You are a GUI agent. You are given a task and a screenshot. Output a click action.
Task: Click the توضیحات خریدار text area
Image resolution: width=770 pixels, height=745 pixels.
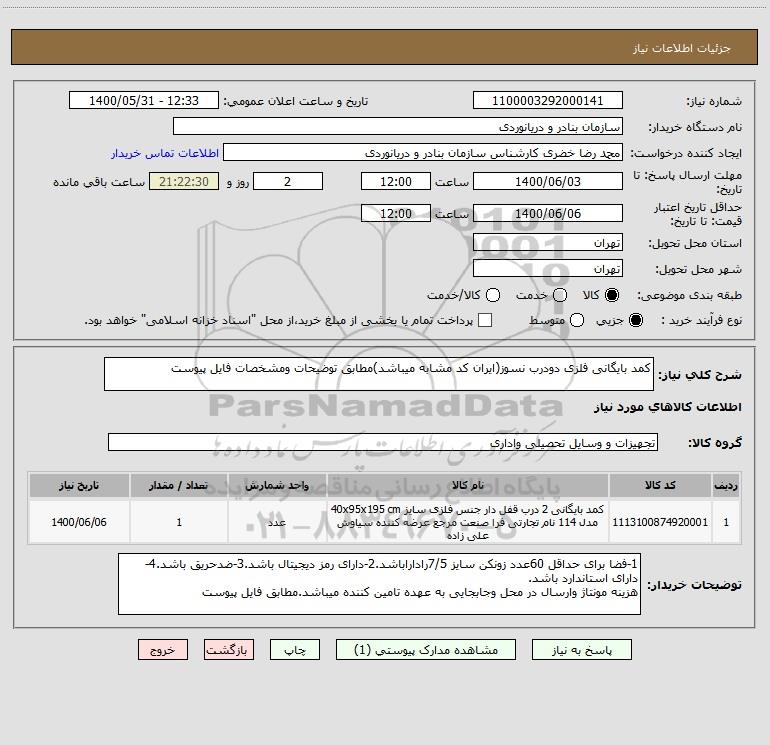click(x=379, y=584)
